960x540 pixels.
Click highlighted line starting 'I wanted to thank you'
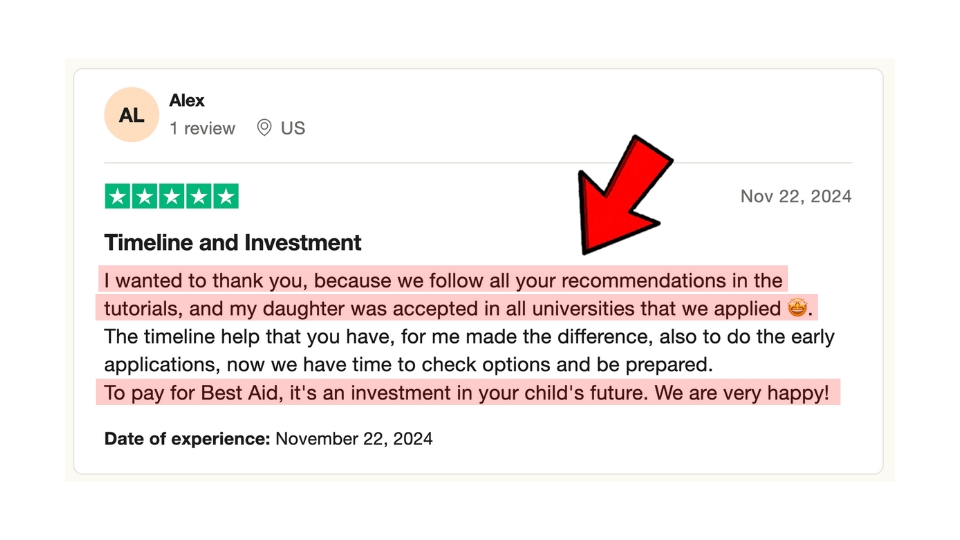point(443,280)
